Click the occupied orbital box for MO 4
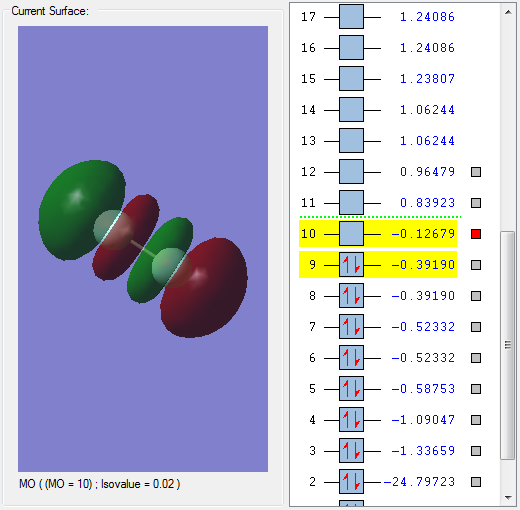This screenshot has height=510, width=520. [351, 420]
